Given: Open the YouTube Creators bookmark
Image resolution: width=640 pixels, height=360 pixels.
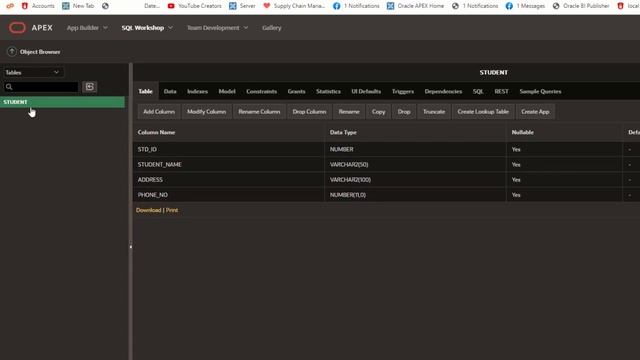Looking at the screenshot, I should click(194, 6).
